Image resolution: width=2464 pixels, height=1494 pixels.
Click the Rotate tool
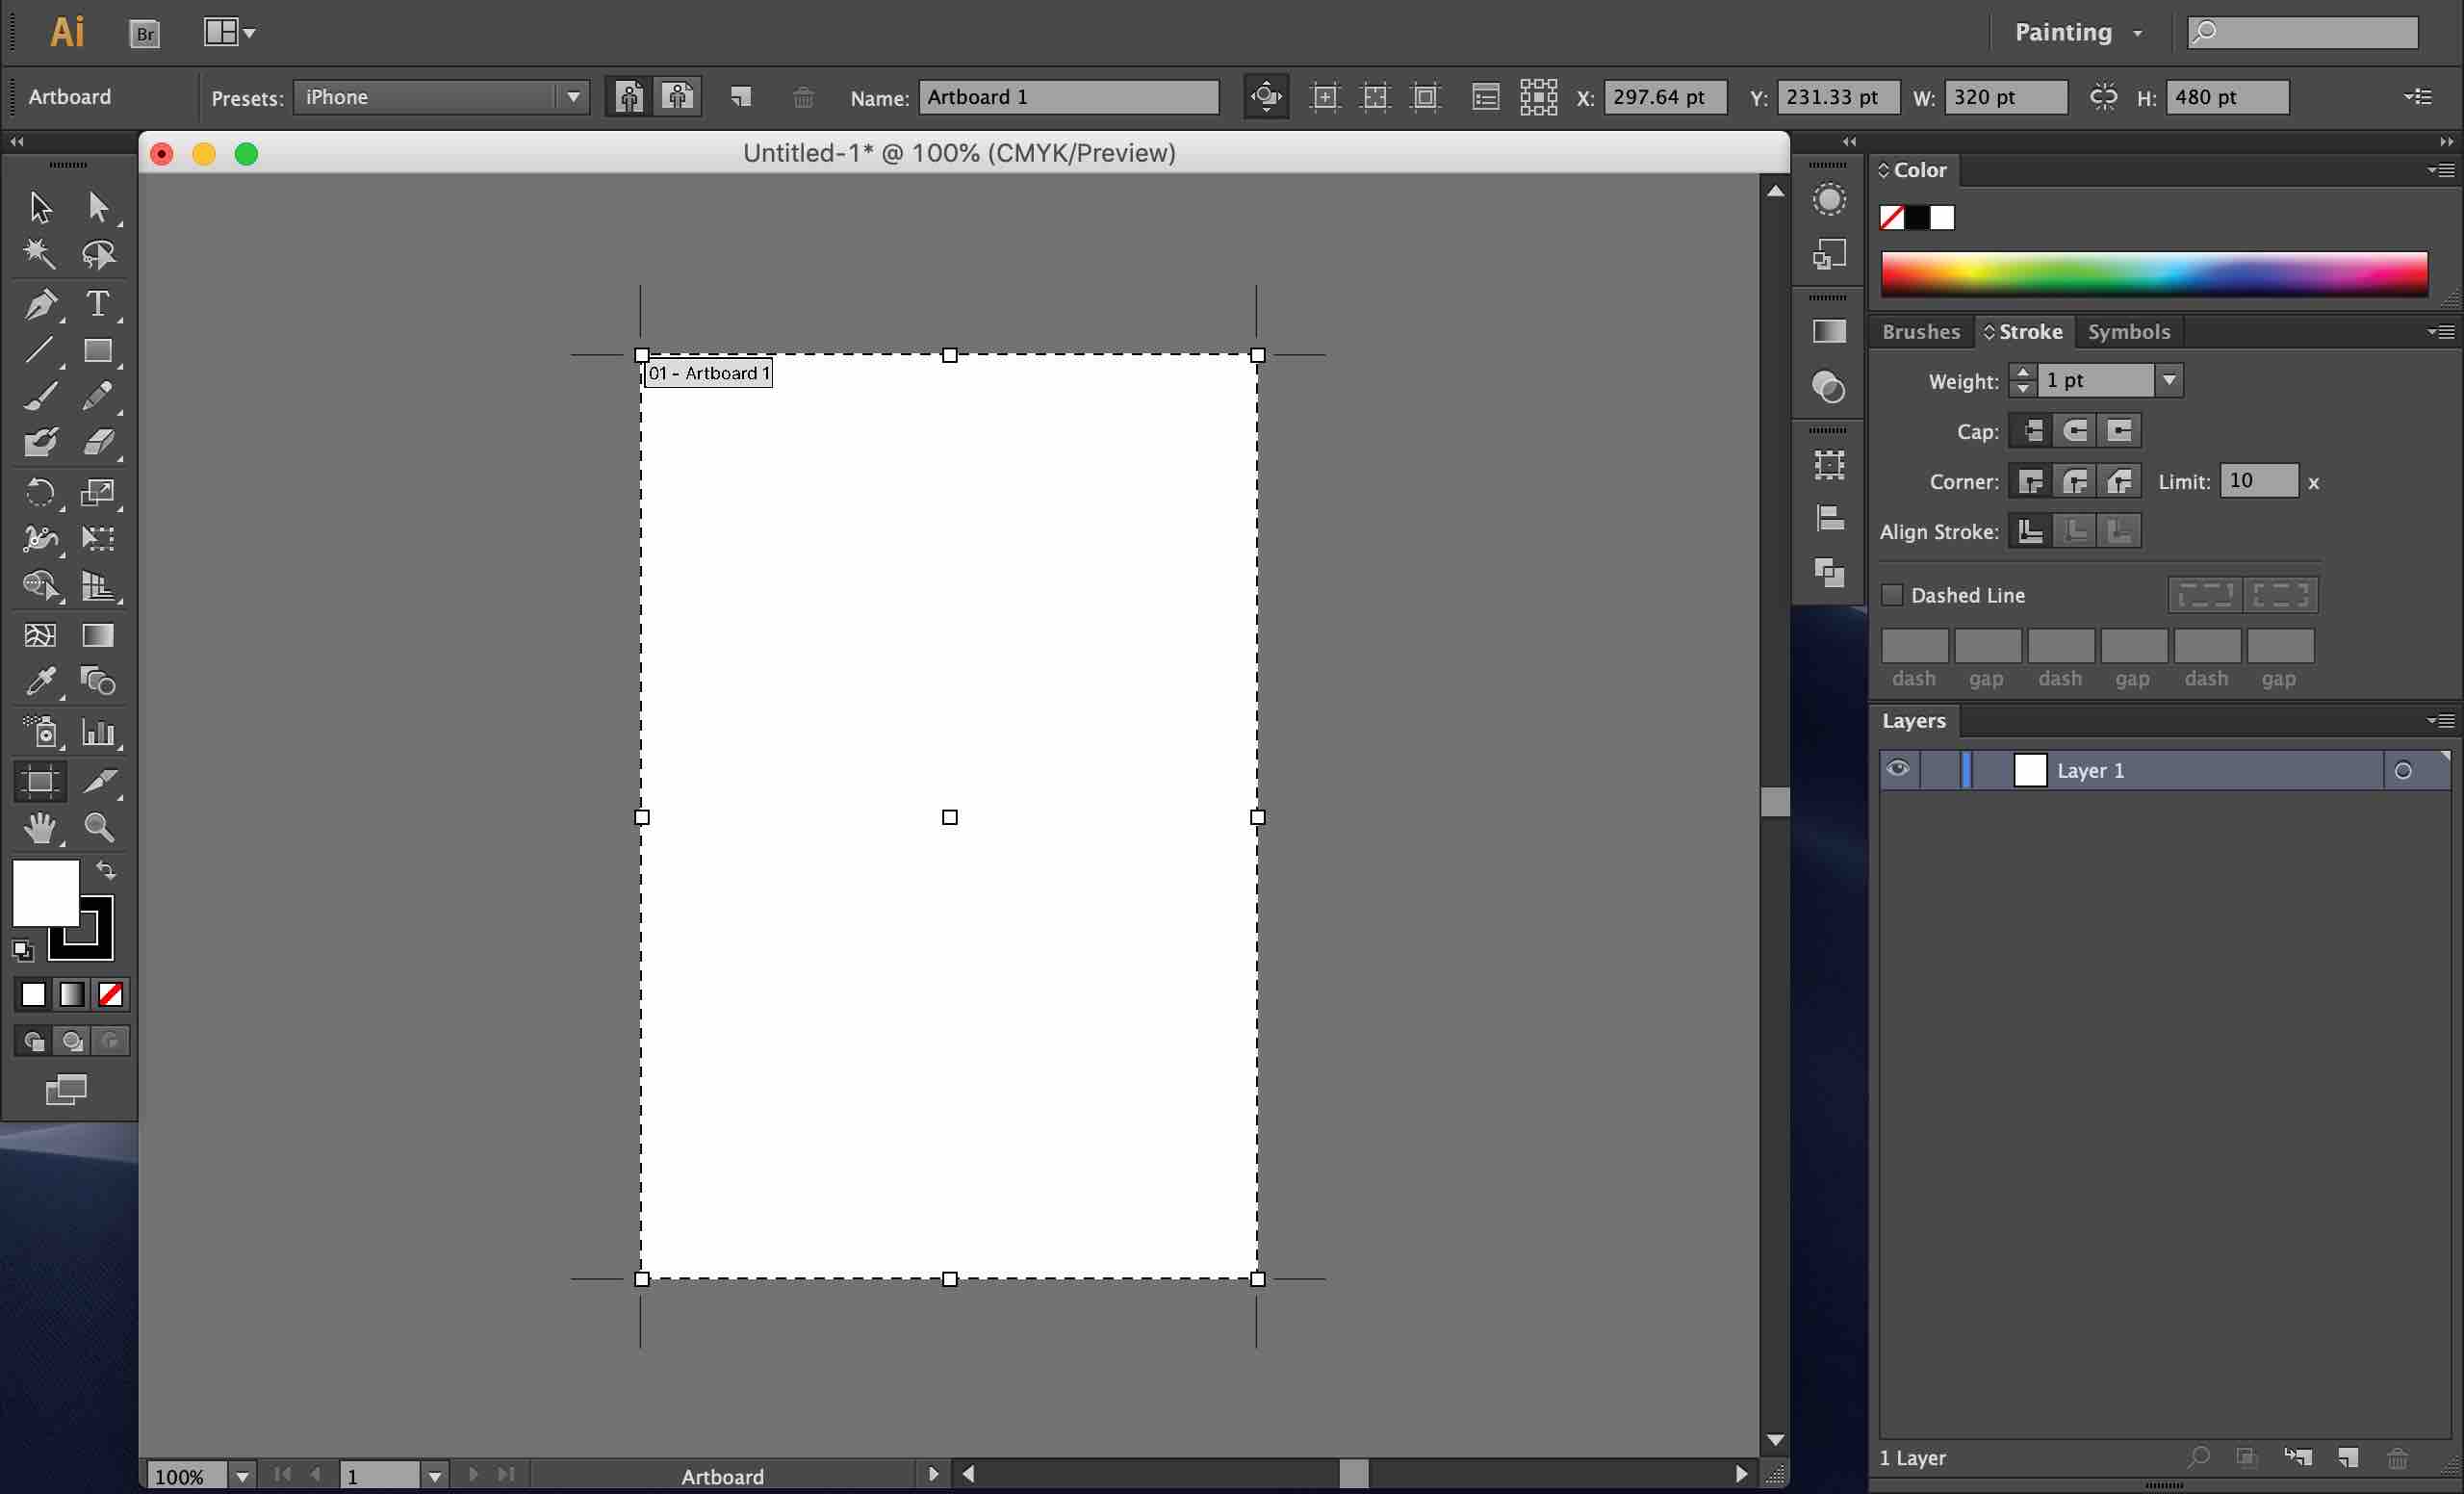click(40, 492)
